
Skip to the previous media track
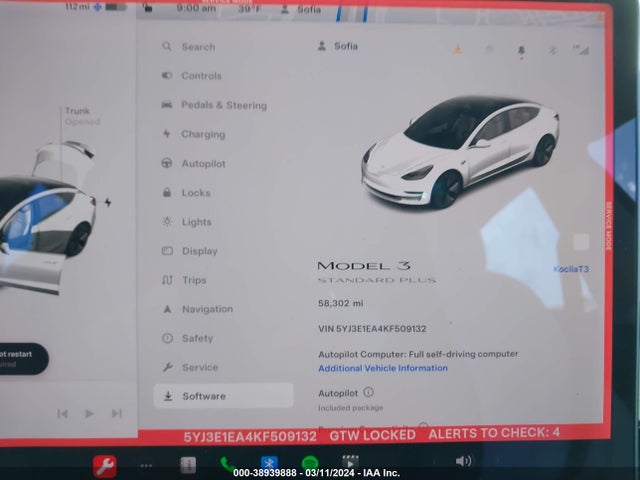pos(62,414)
